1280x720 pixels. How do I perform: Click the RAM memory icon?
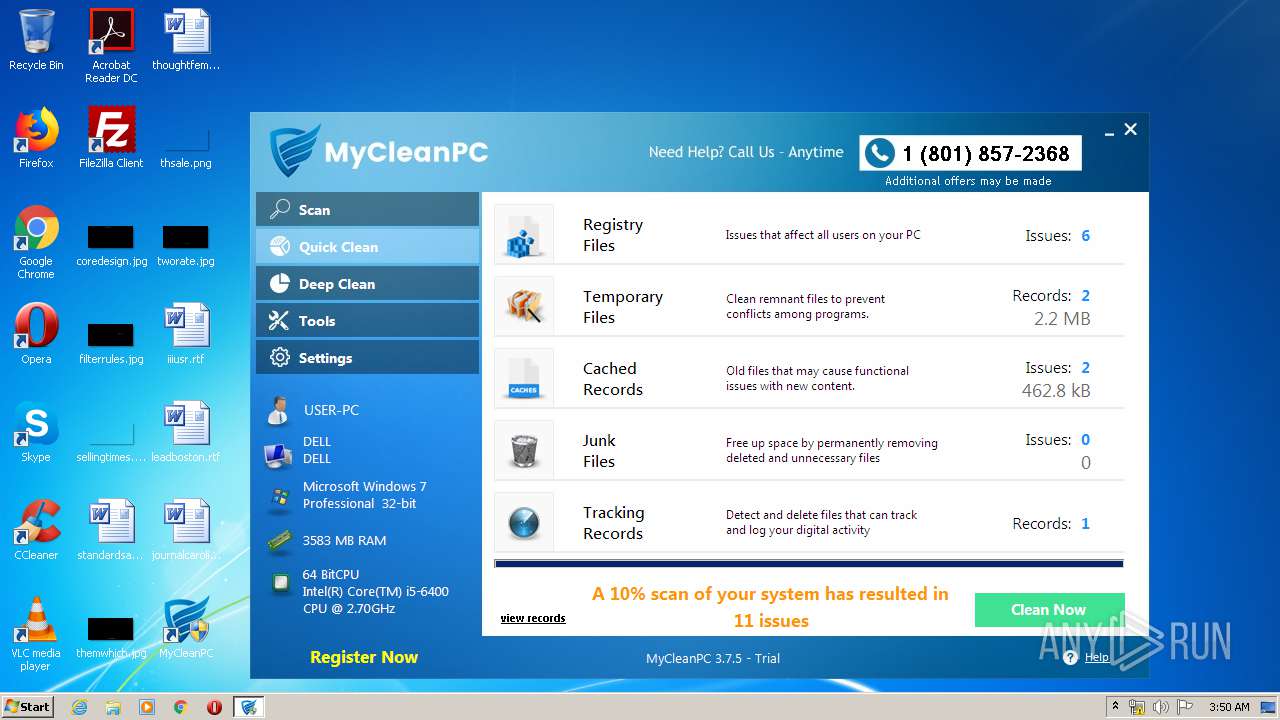(279, 541)
